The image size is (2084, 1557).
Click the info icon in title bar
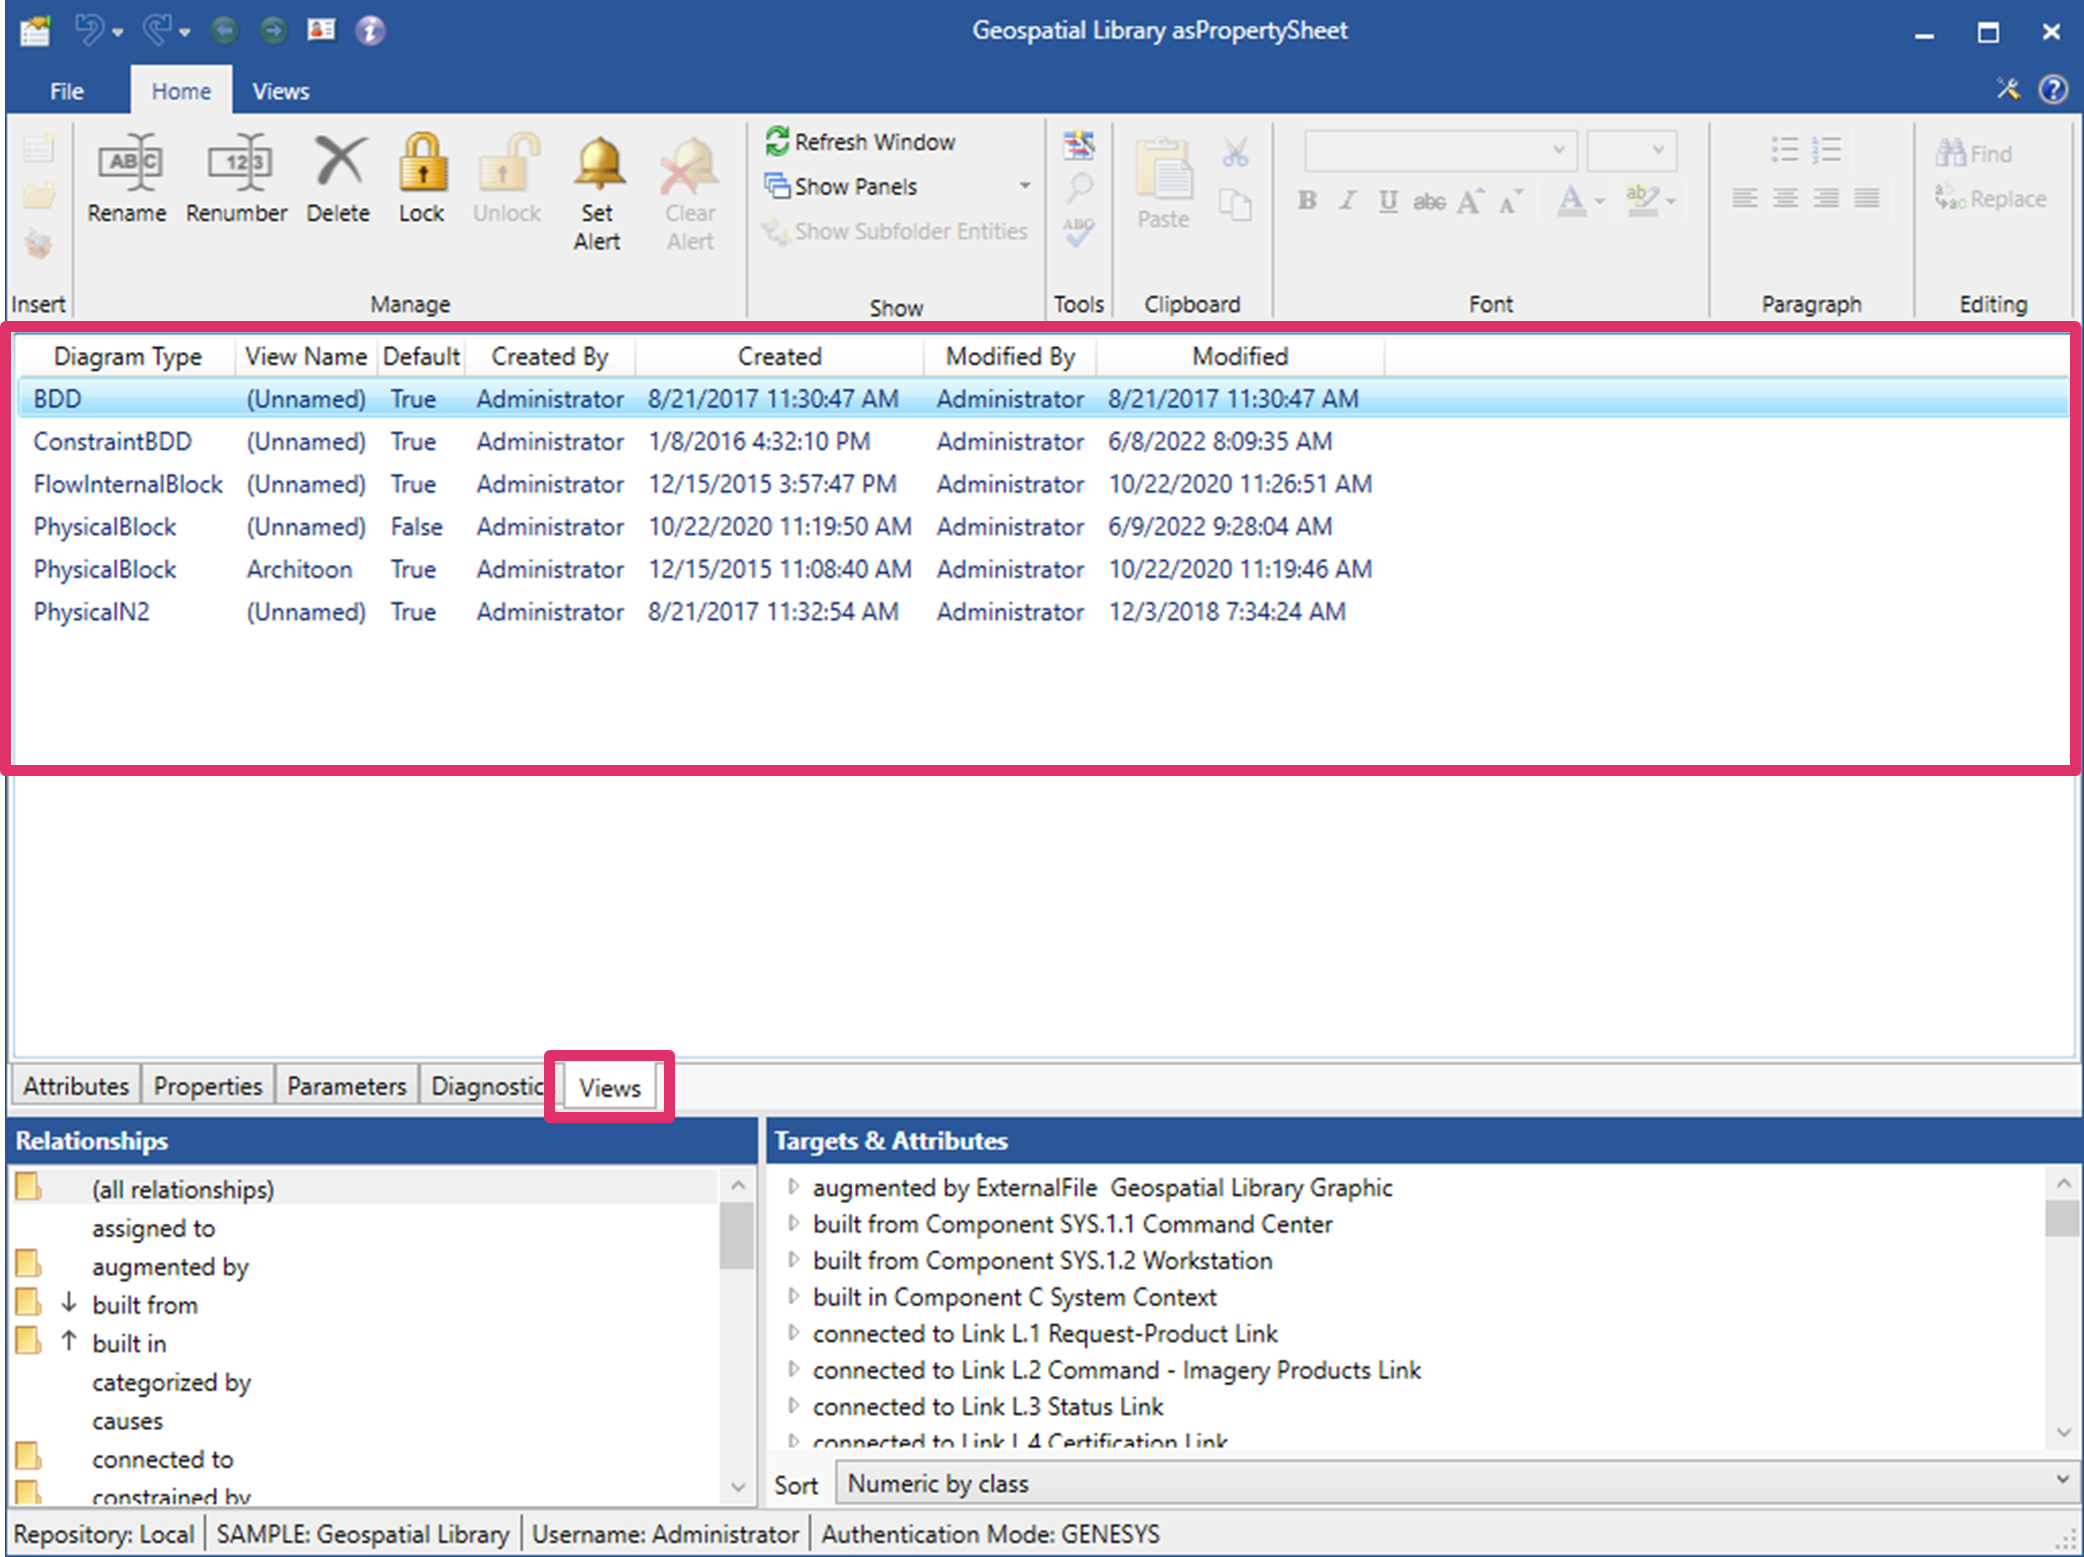pyautogui.click(x=370, y=31)
